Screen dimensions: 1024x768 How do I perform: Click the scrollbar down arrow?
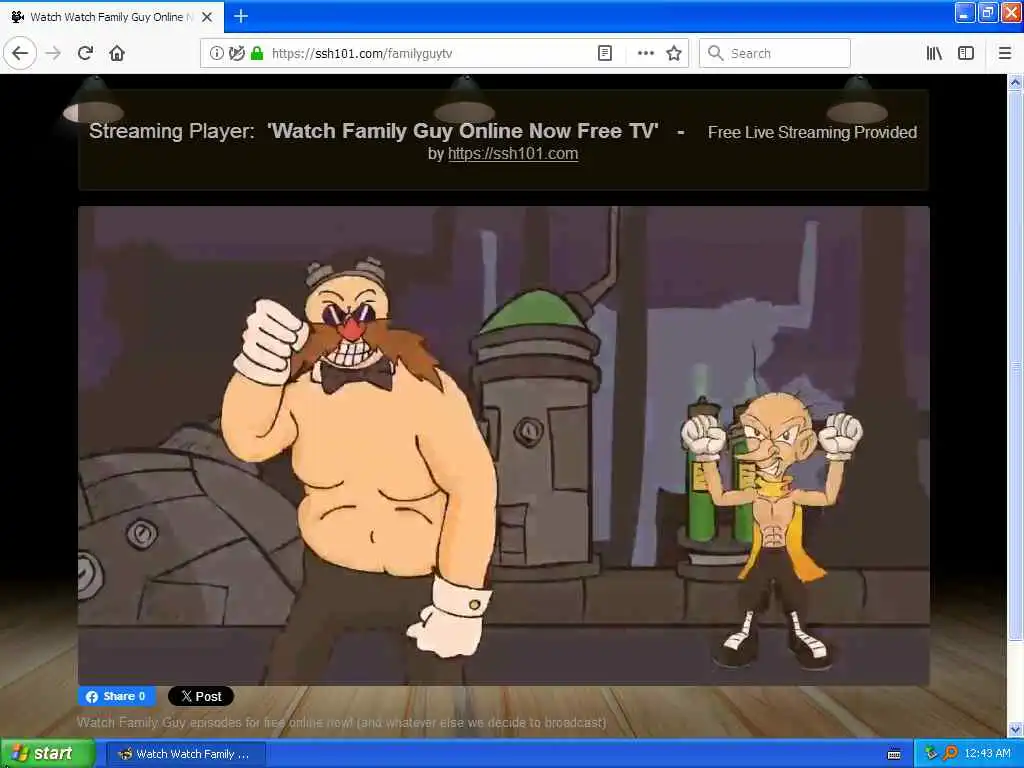pos(1015,729)
